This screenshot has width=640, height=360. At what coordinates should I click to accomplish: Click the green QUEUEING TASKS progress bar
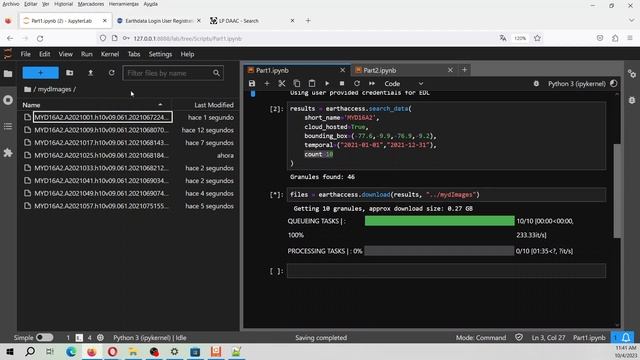pyautogui.click(x=440, y=221)
